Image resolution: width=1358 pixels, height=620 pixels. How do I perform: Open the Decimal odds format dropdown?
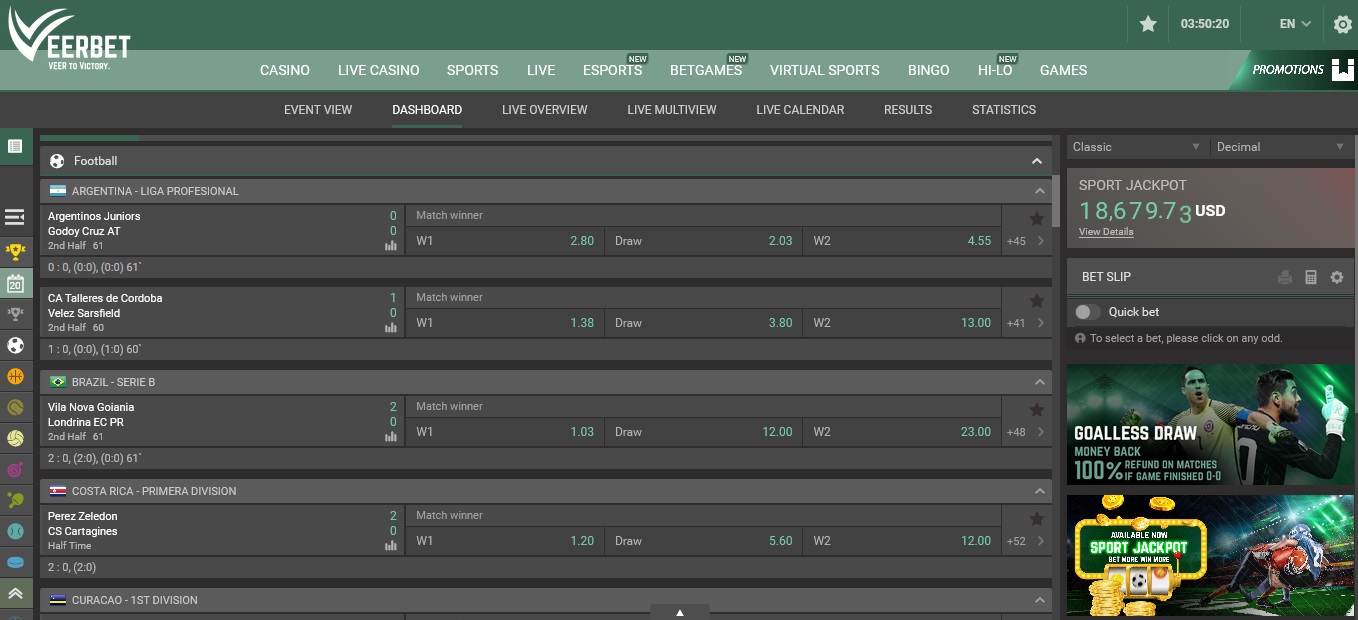(1281, 147)
